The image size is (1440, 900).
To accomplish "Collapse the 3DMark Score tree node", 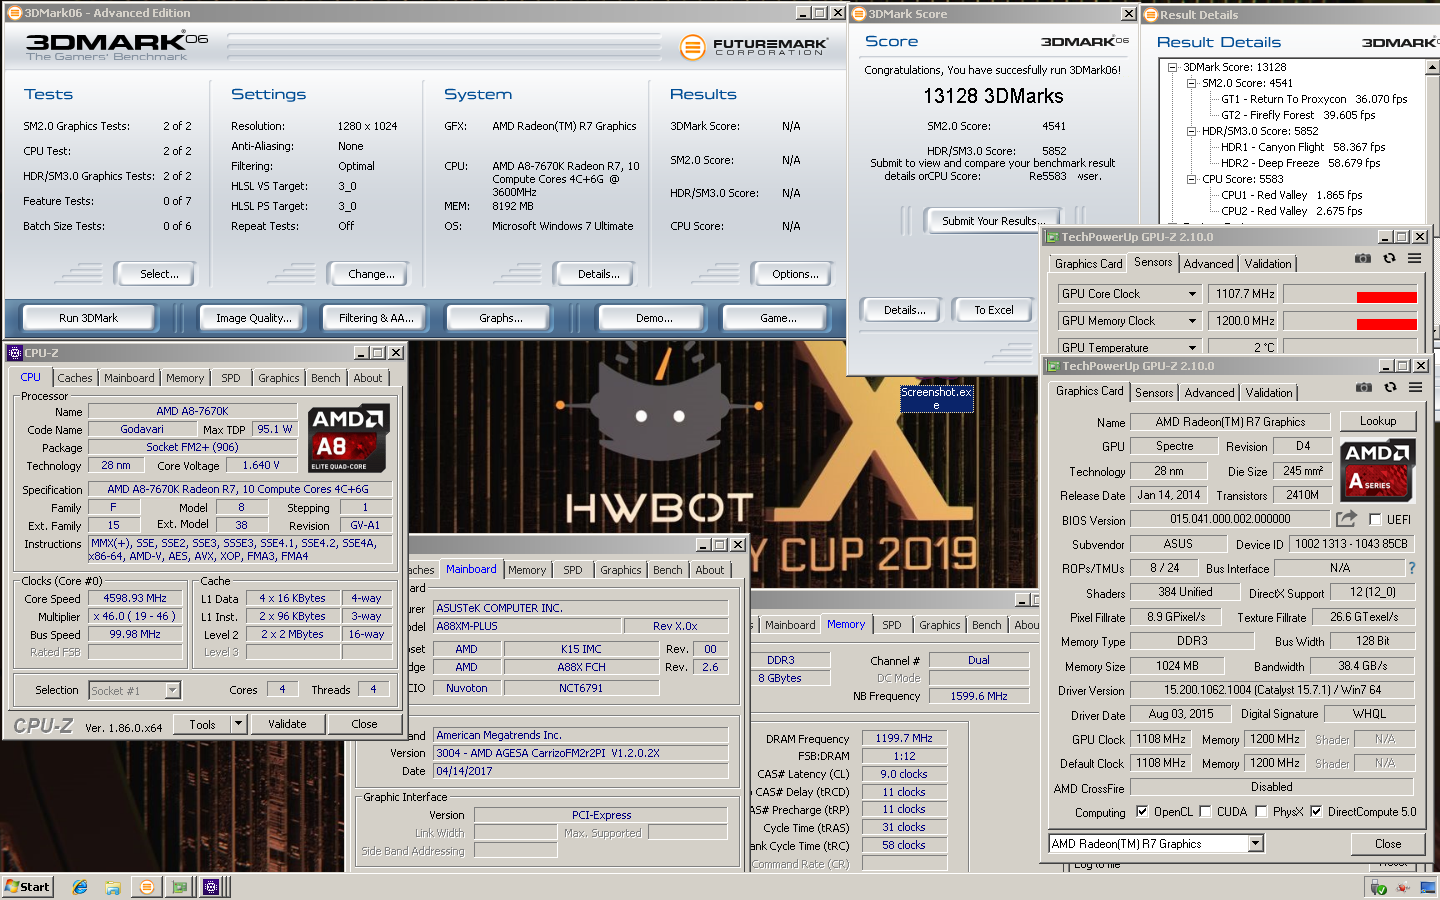I will tap(1173, 67).
